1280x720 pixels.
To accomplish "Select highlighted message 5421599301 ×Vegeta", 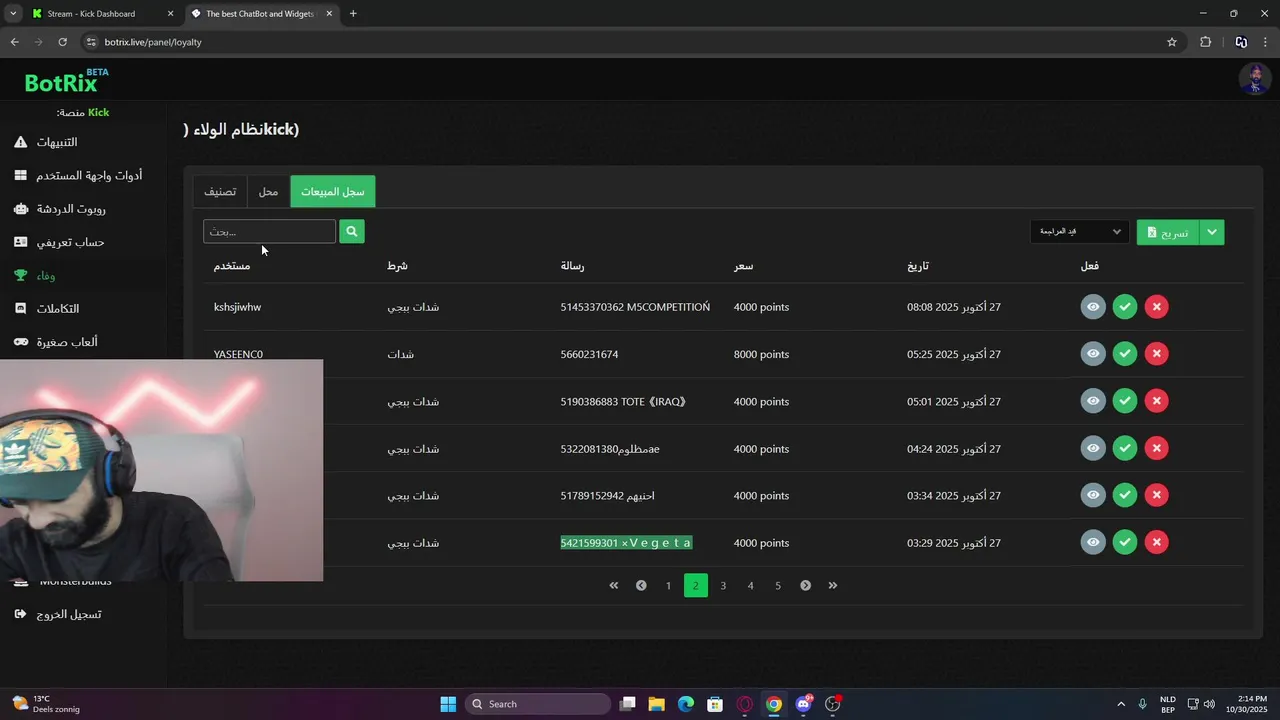I will [626, 543].
